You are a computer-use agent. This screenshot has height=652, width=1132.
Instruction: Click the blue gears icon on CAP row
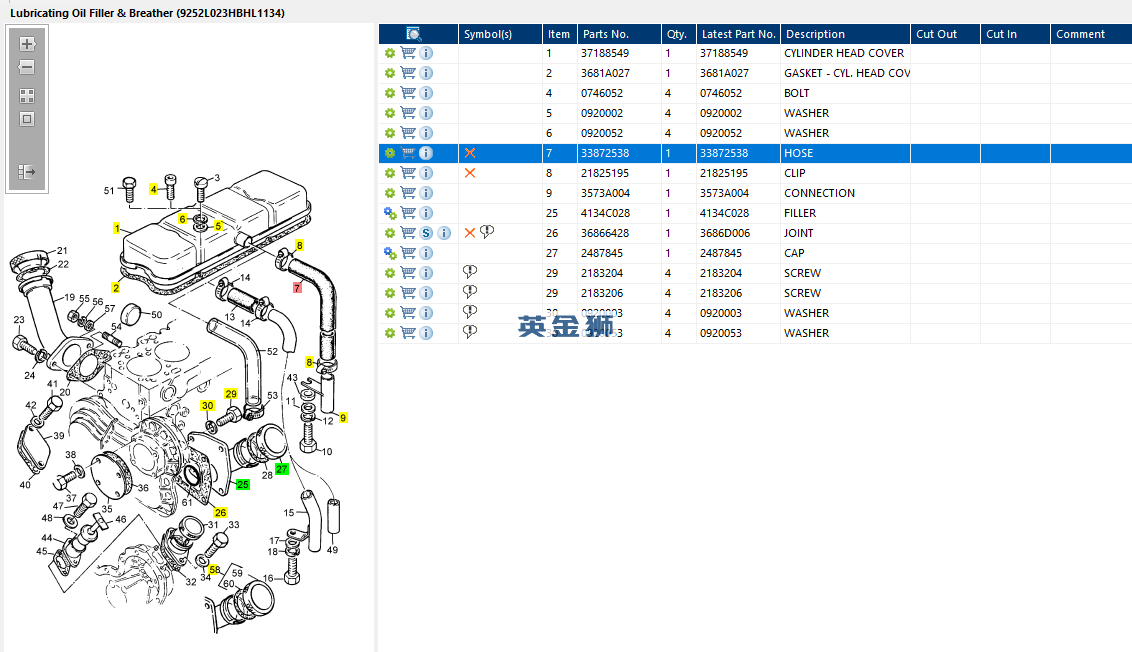pyautogui.click(x=390, y=253)
